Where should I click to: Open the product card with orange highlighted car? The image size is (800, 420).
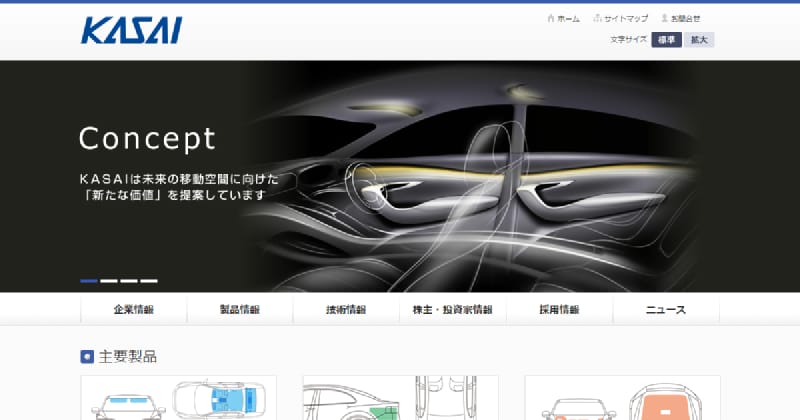622,398
